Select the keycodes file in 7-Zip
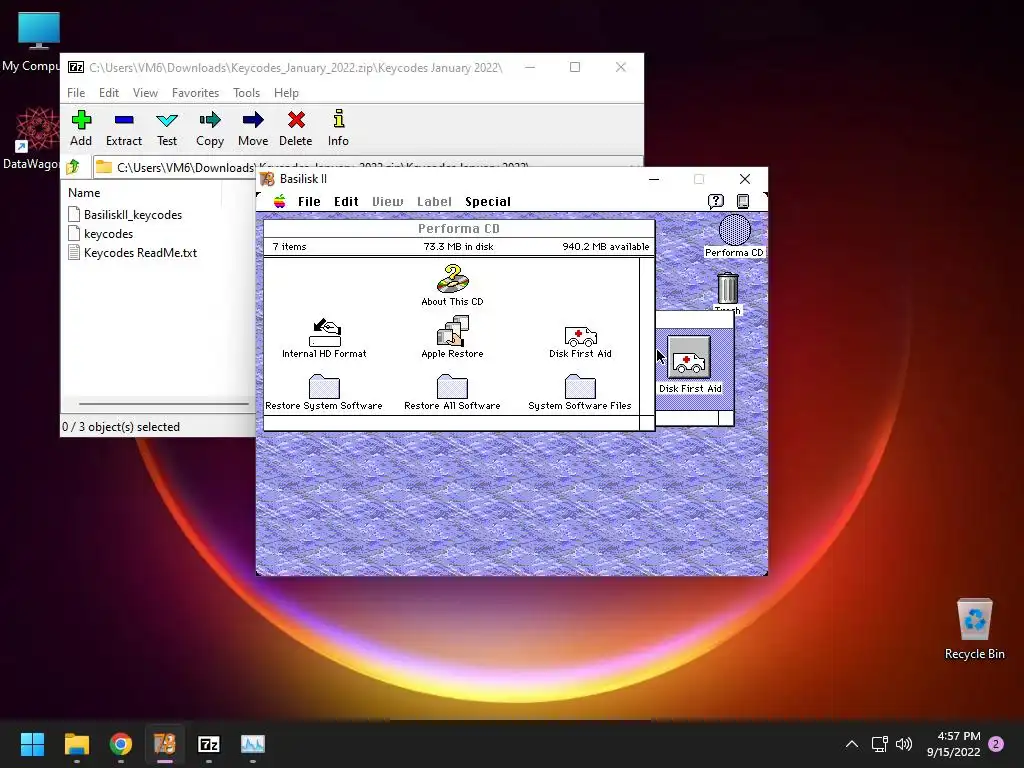 pos(101,233)
